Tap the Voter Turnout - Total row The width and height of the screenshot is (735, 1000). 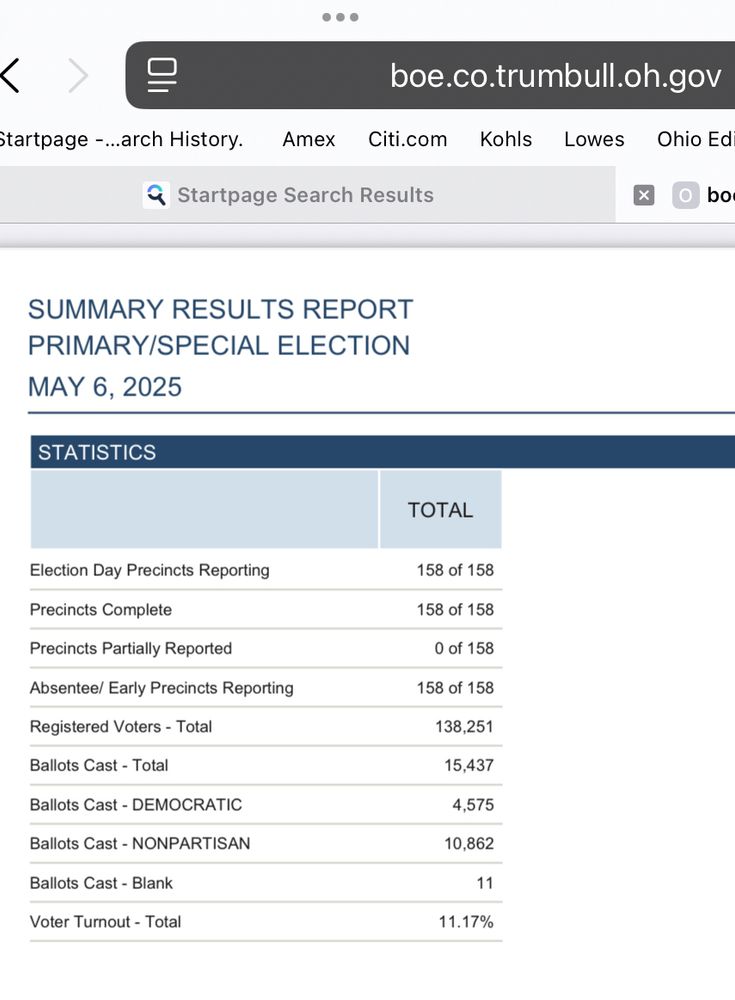click(265, 922)
